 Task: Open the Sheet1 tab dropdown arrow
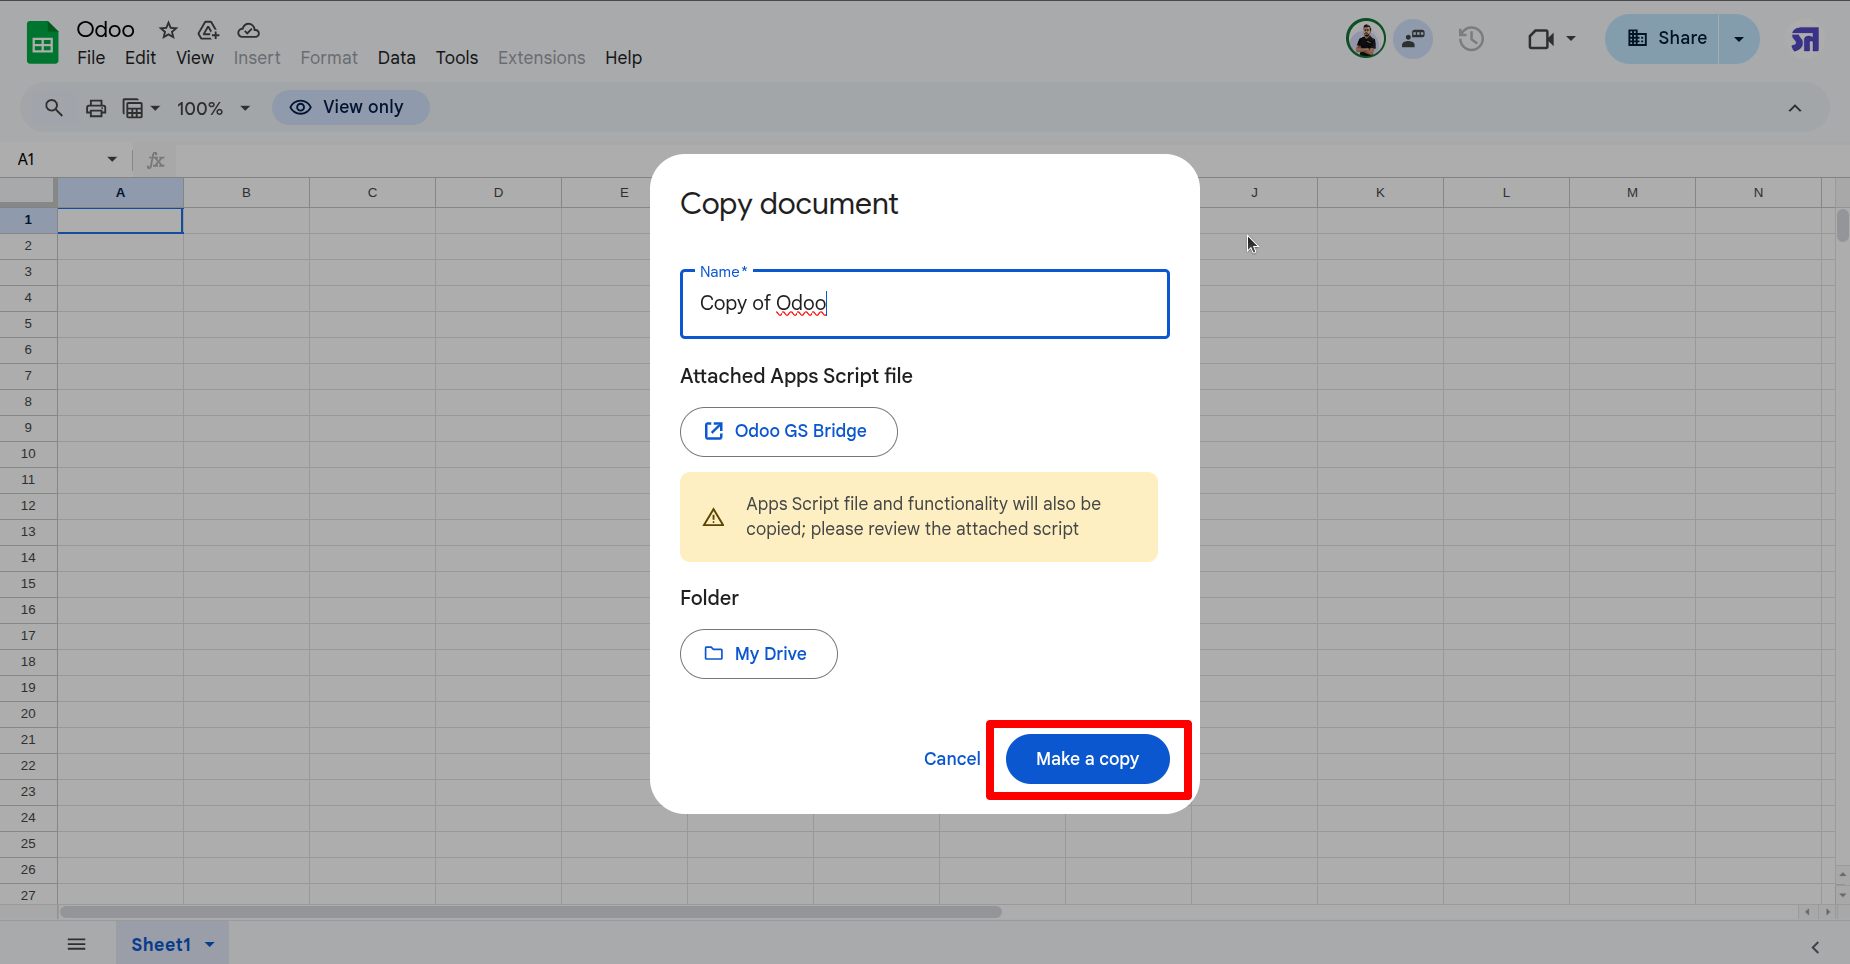pos(210,944)
